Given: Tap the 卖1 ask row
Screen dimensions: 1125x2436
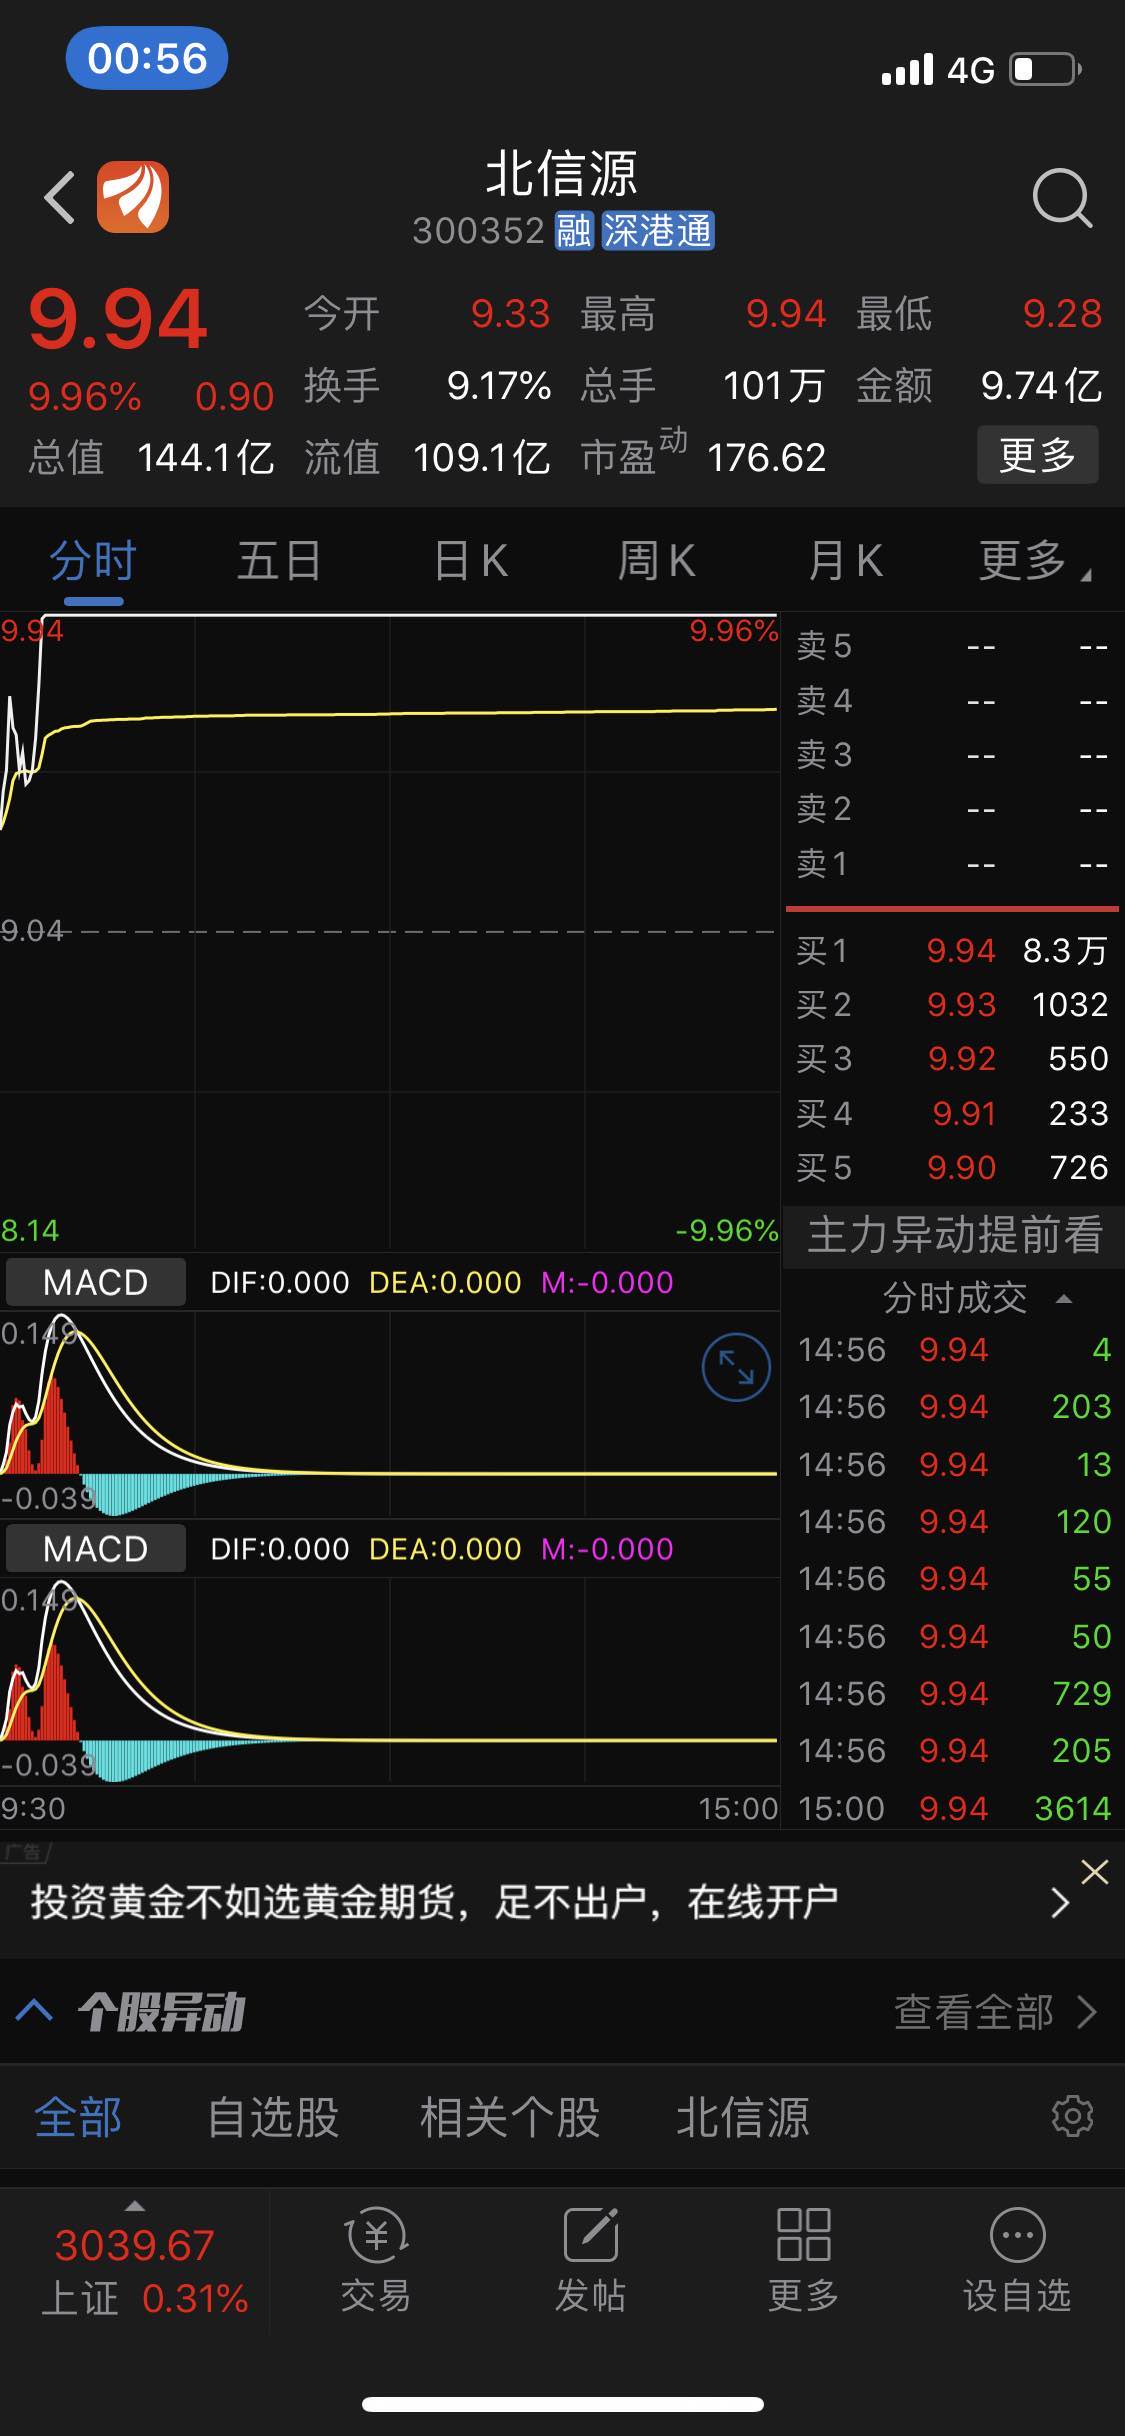Looking at the screenshot, I should click(952, 862).
